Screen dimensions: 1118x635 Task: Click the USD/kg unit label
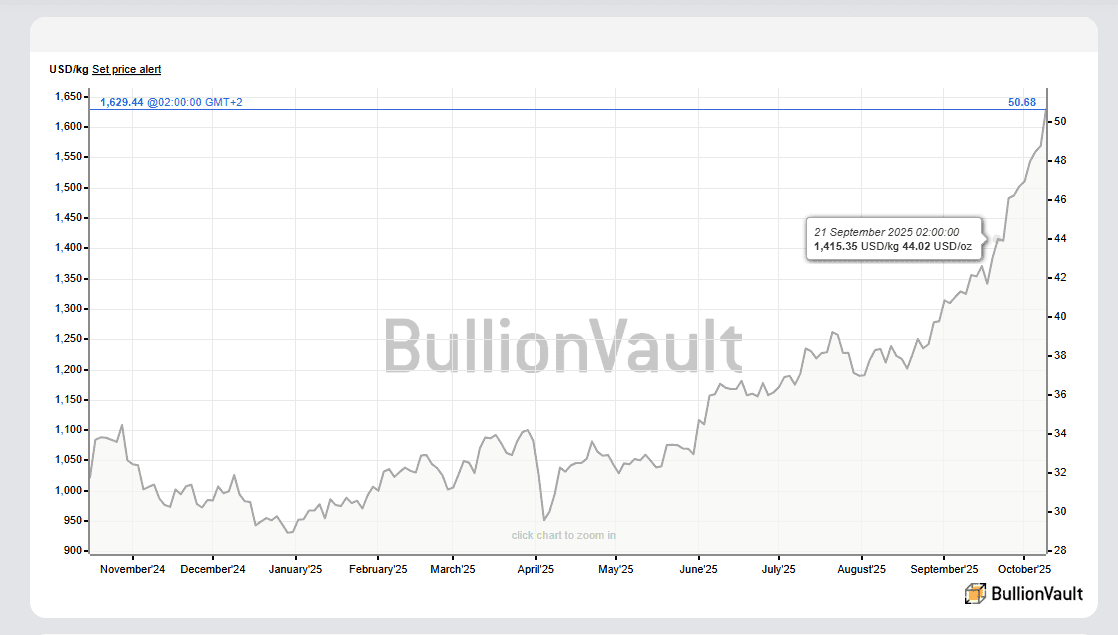[x=68, y=69]
